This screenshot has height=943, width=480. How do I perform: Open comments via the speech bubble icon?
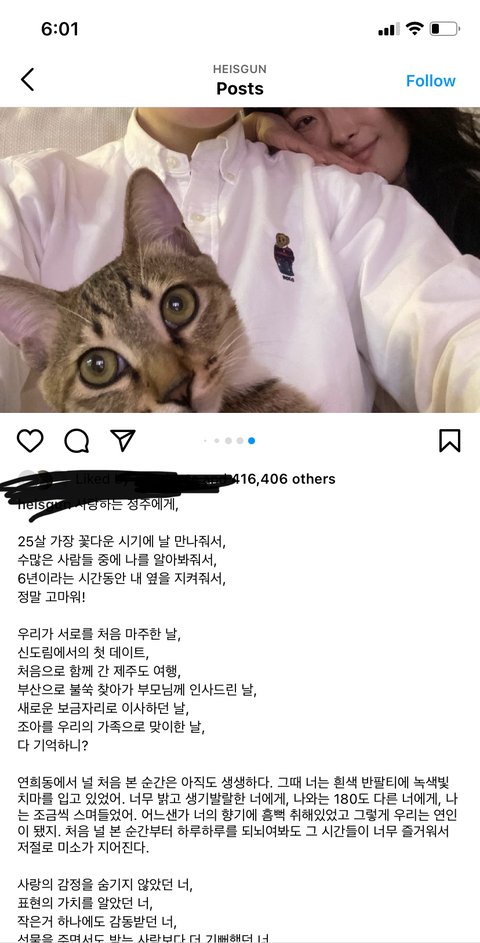76,441
